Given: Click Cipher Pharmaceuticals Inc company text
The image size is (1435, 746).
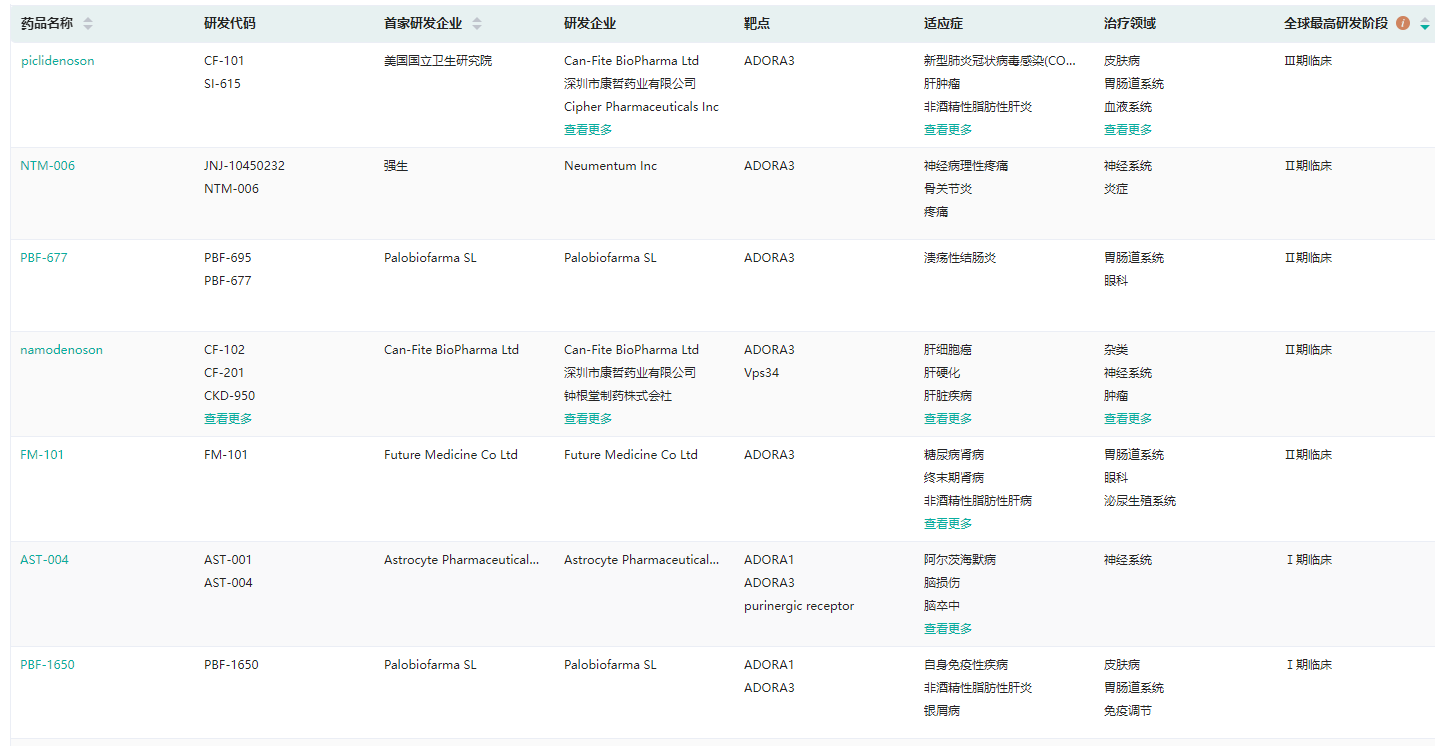Looking at the screenshot, I should (x=641, y=107).
